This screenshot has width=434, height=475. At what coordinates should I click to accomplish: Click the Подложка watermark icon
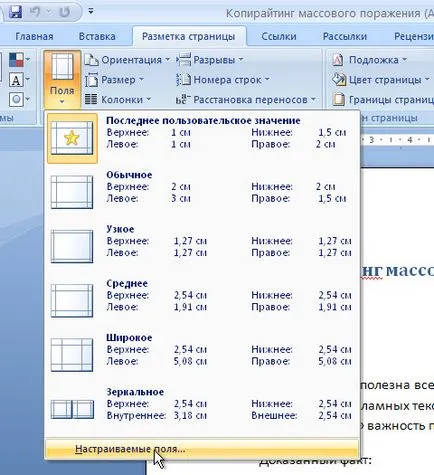pyautogui.click(x=338, y=60)
